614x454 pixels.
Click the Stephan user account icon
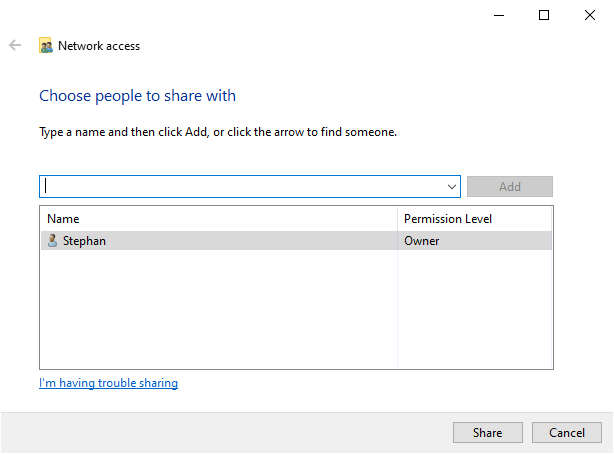tap(52, 240)
